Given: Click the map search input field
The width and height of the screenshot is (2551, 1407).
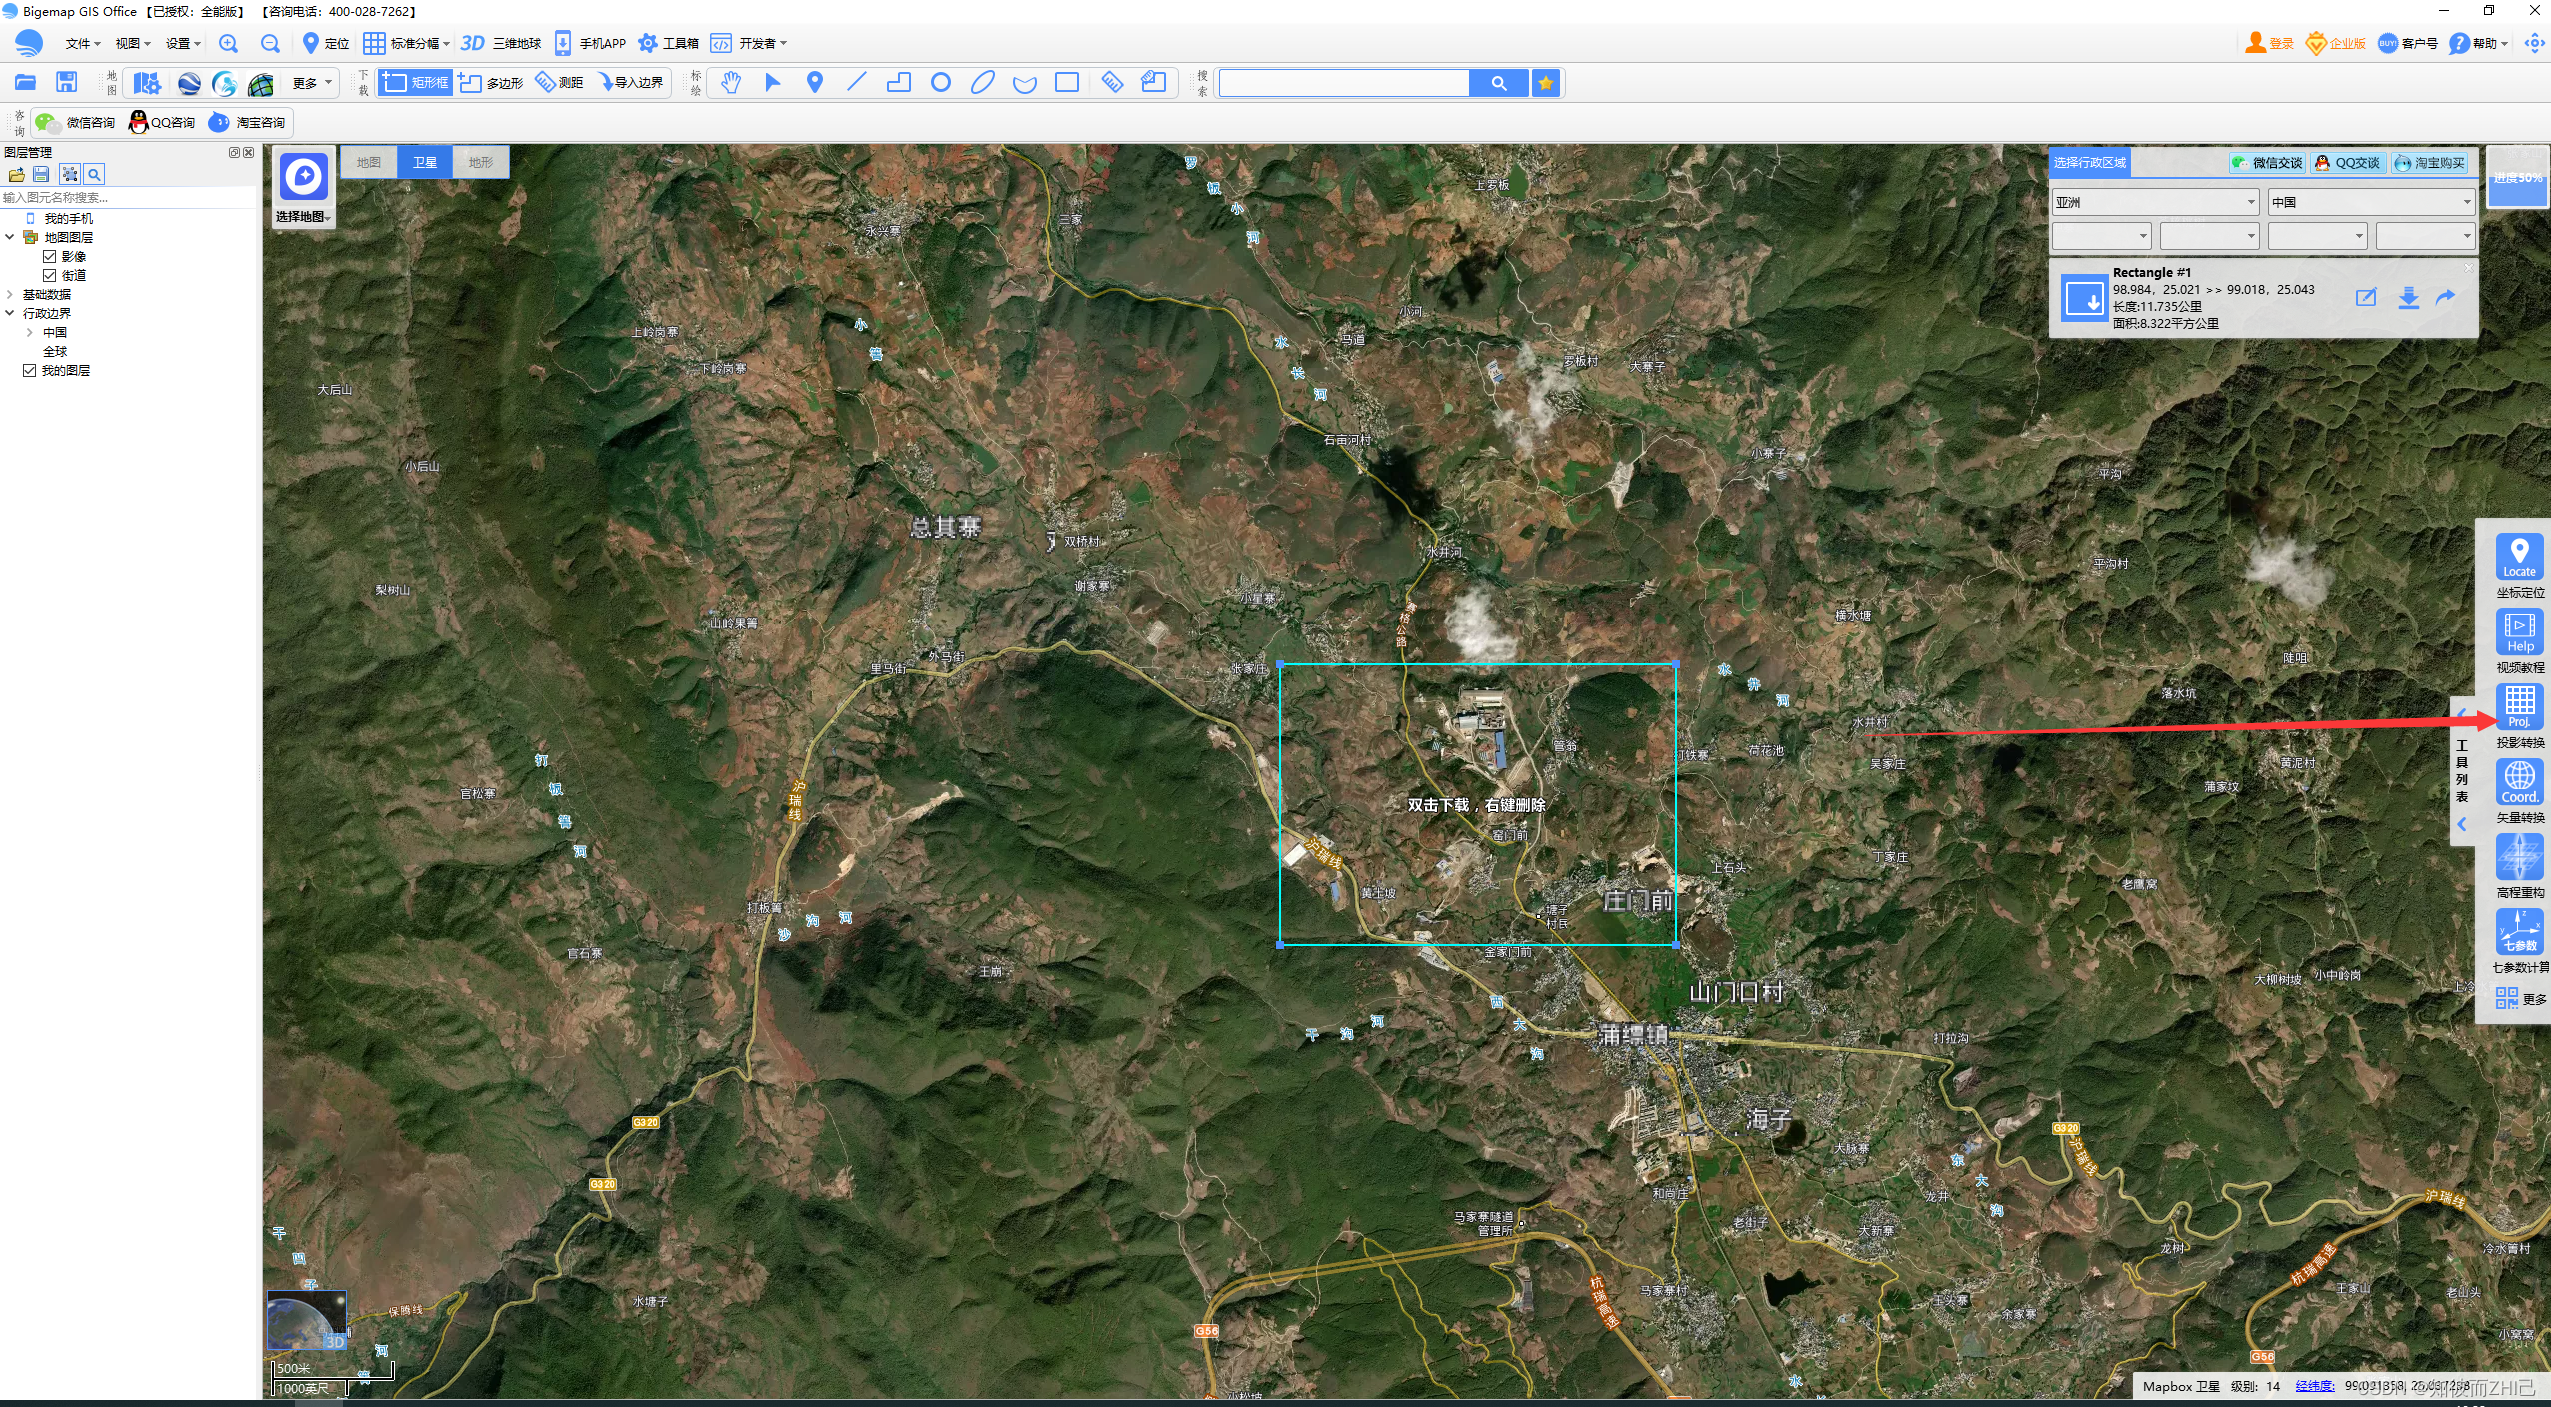Looking at the screenshot, I should 1343,83.
